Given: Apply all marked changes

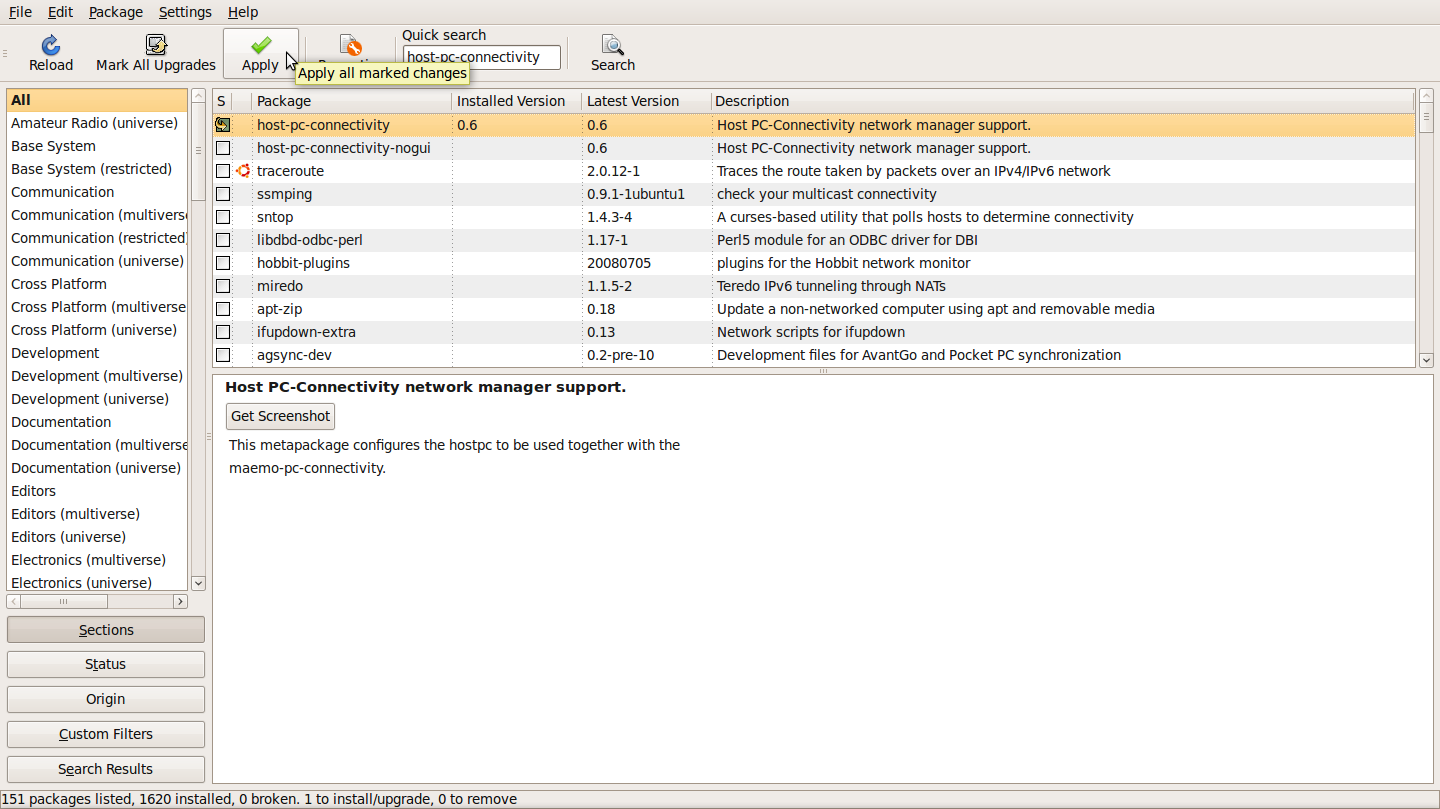Looking at the screenshot, I should point(261,53).
